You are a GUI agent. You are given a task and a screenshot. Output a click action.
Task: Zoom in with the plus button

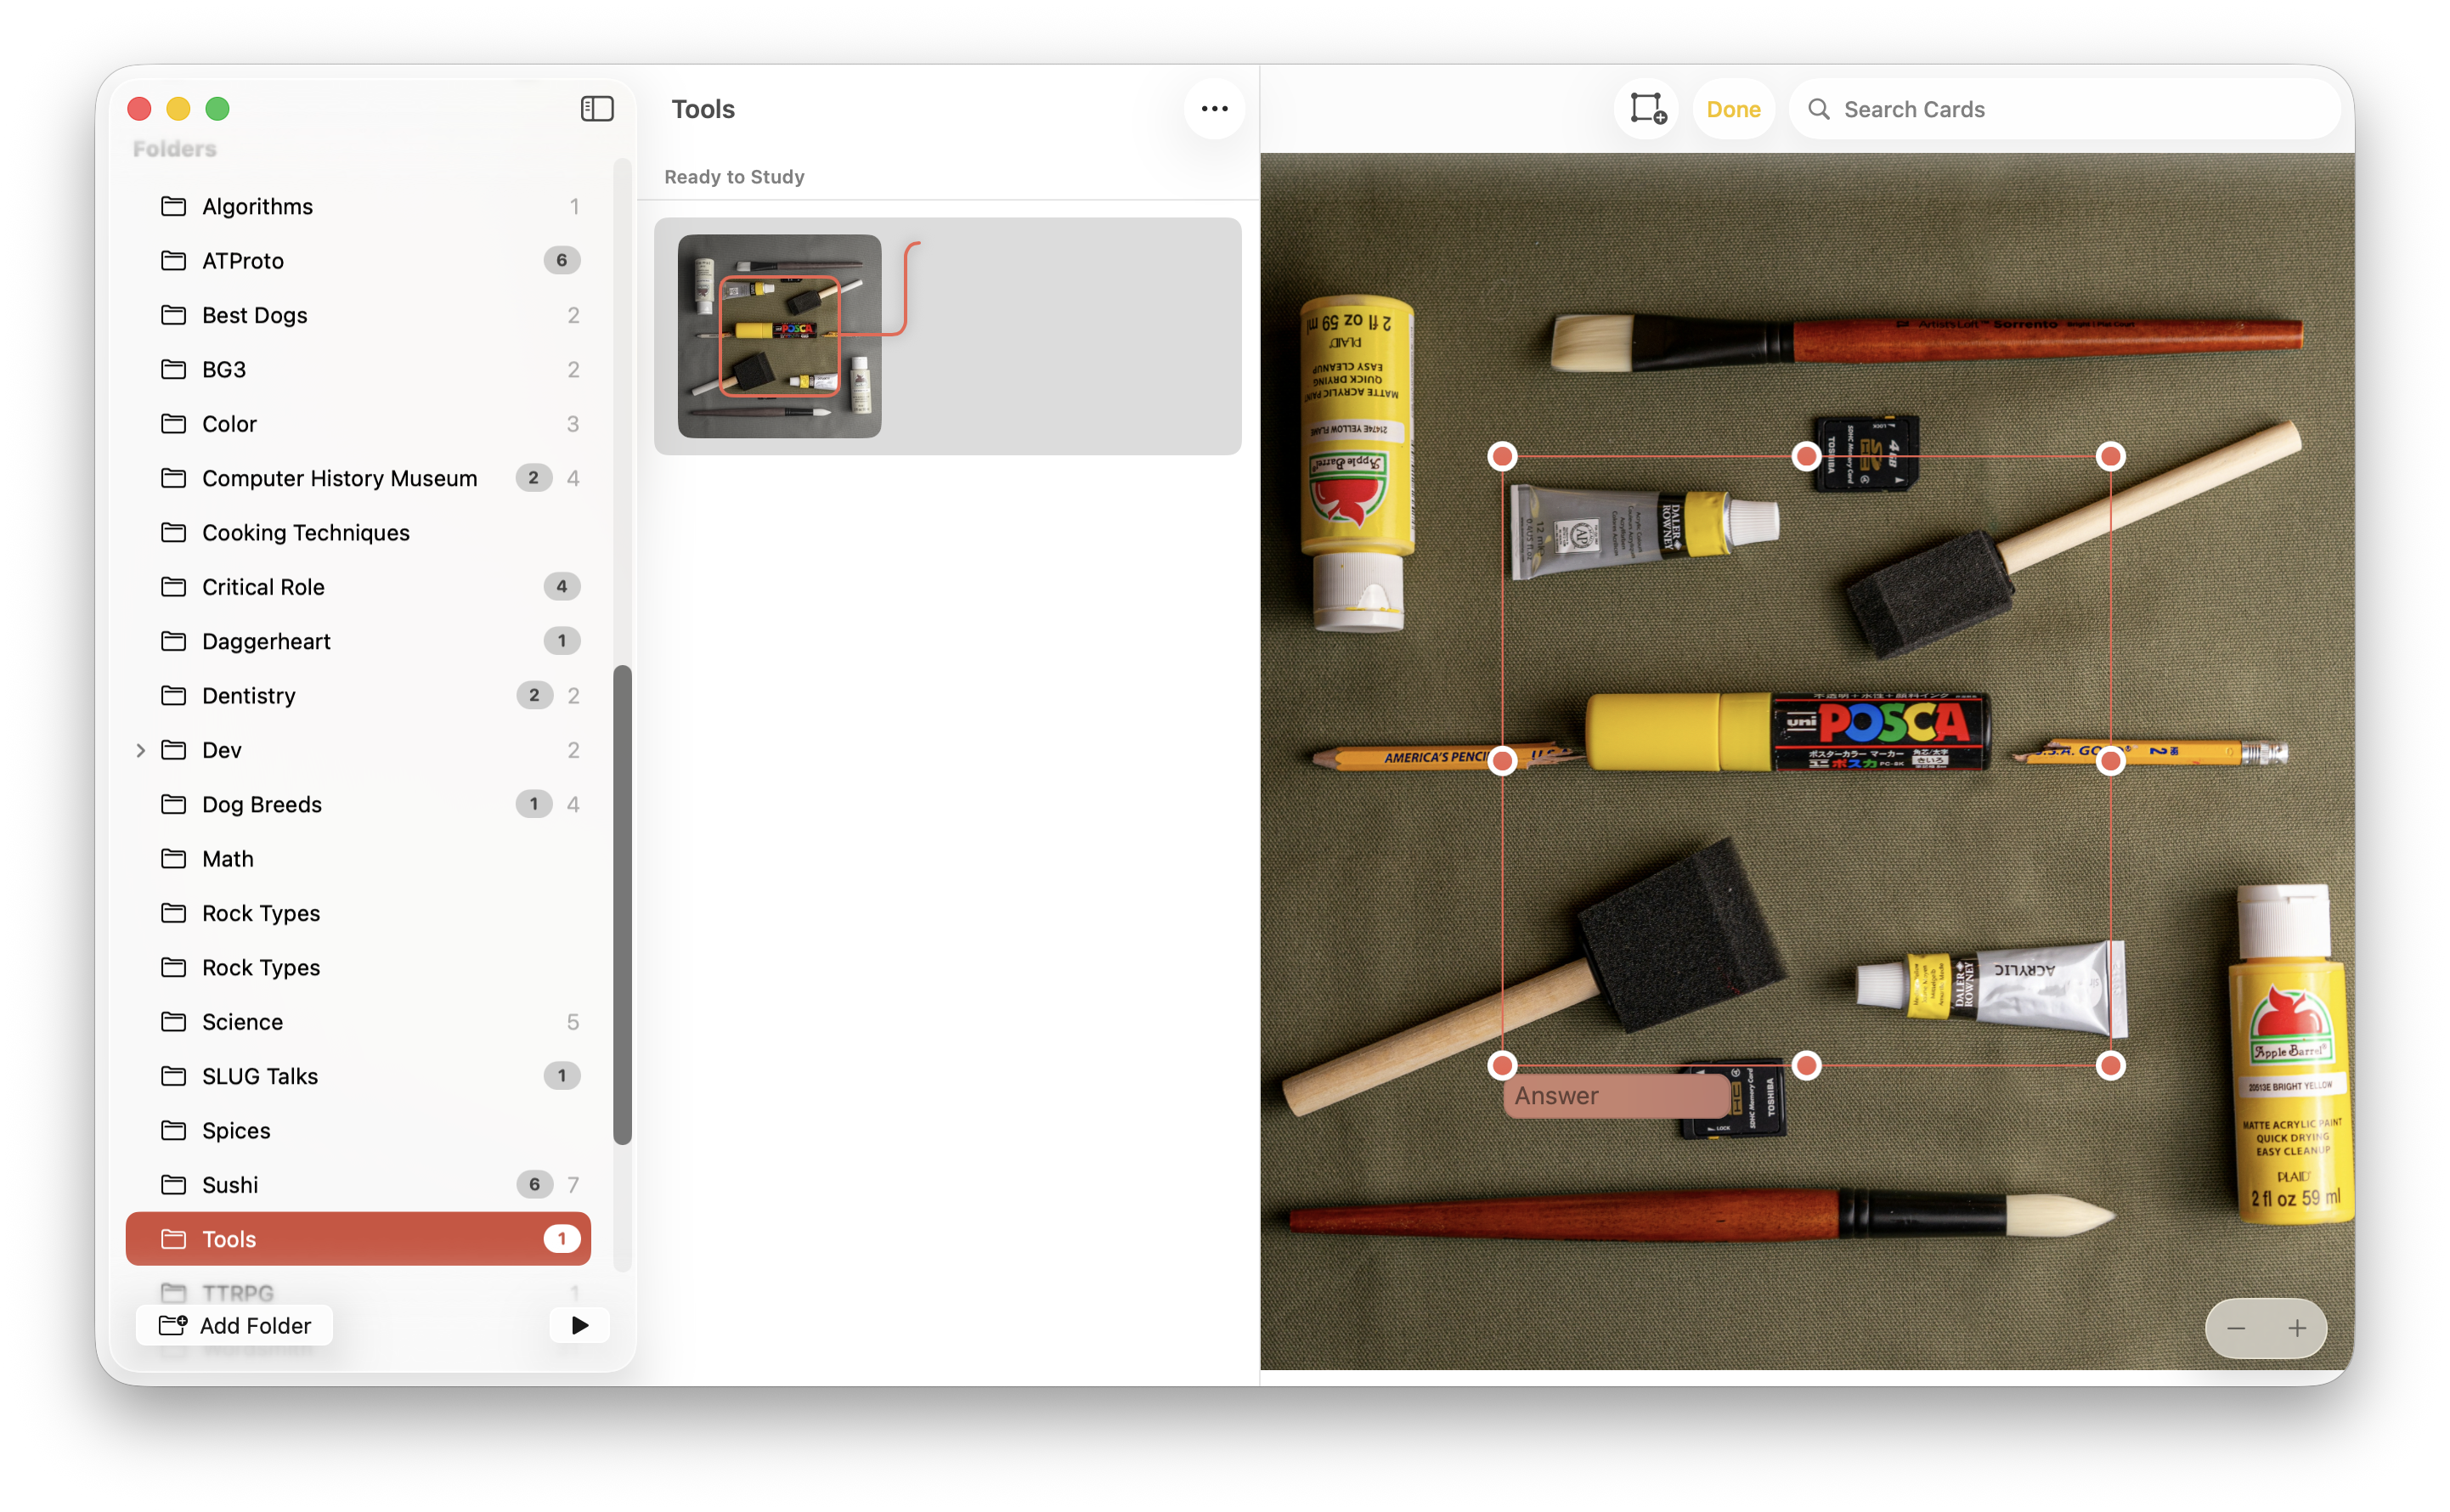(2297, 1328)
